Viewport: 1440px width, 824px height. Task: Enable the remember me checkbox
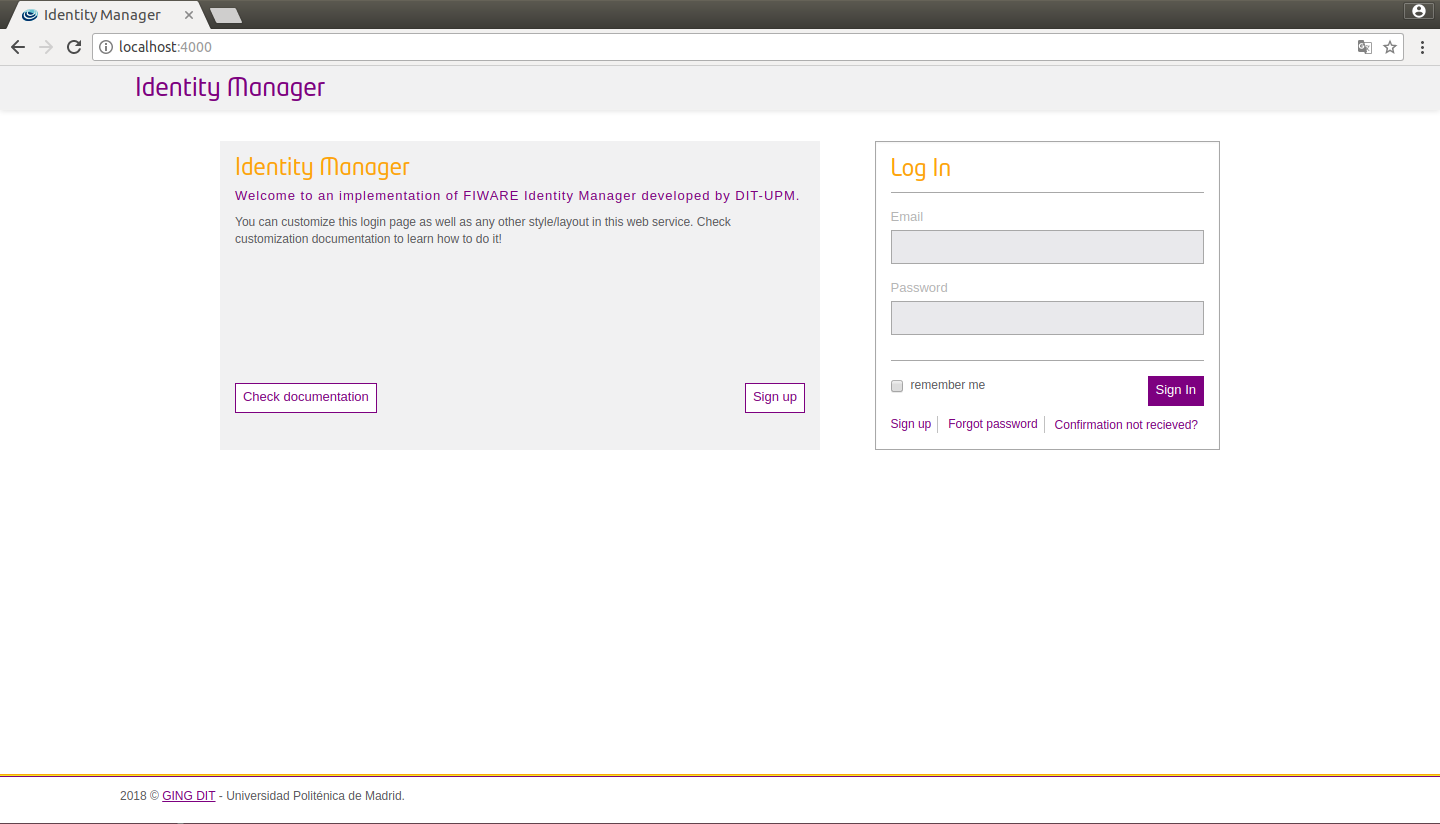pos(897,386)
